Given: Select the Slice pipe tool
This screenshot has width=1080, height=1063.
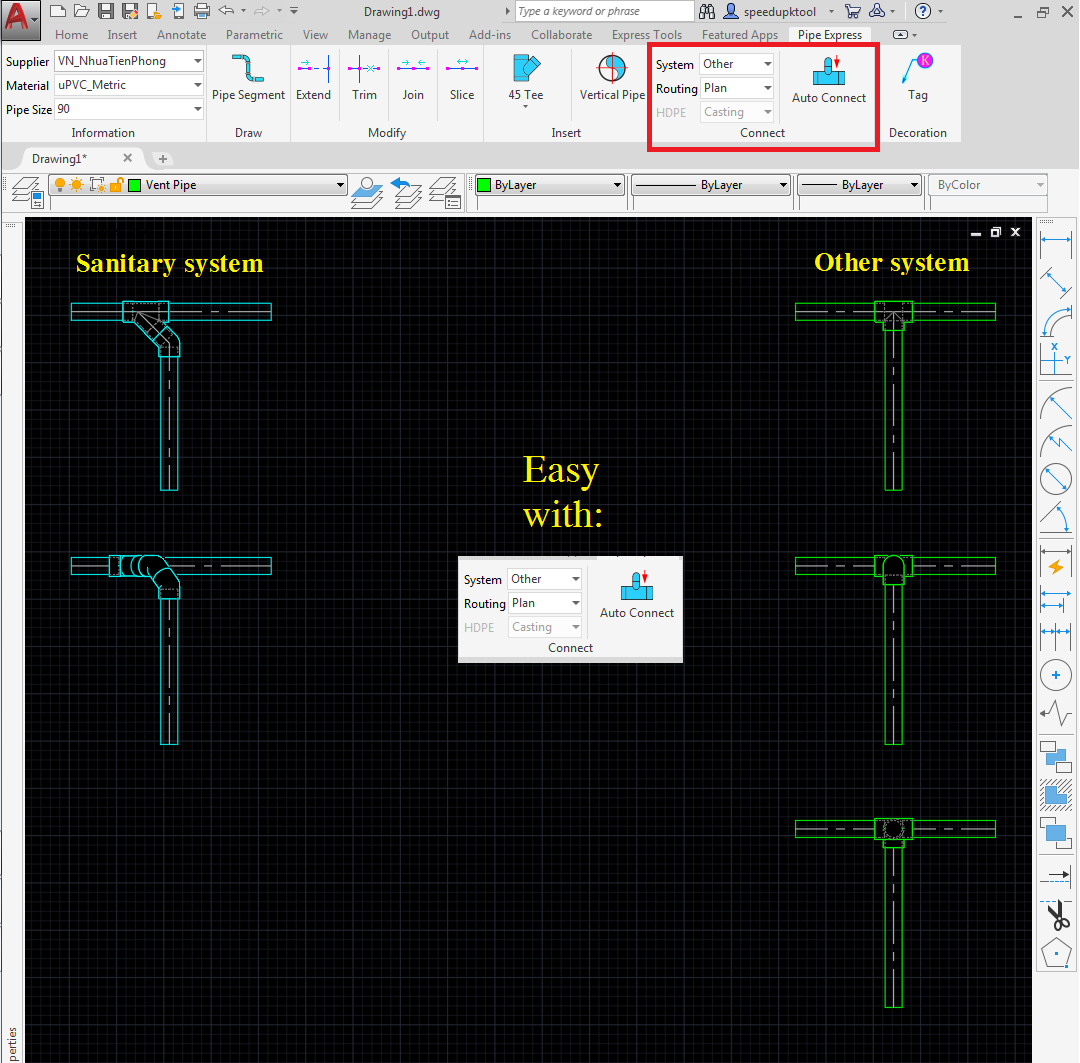Looking at the screenshot, I should click(461, 77).
